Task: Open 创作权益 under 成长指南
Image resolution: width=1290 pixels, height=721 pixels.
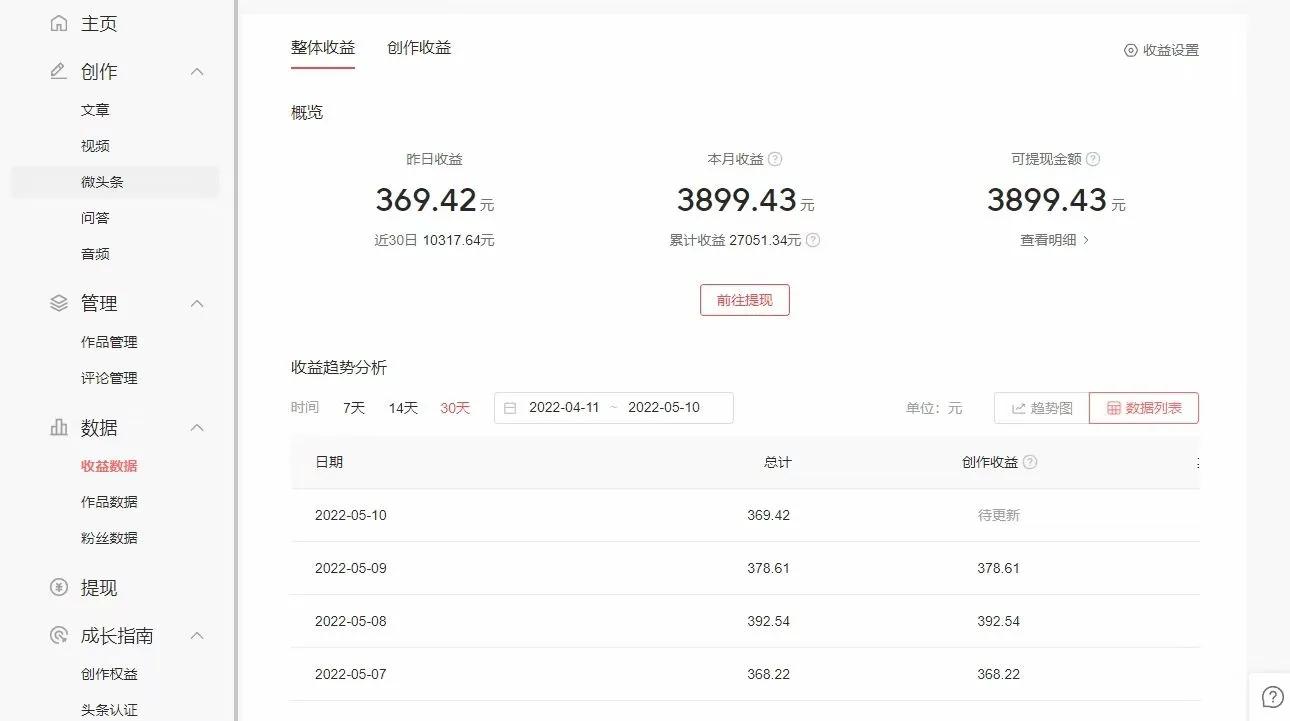Action: (x=109, y=674)
